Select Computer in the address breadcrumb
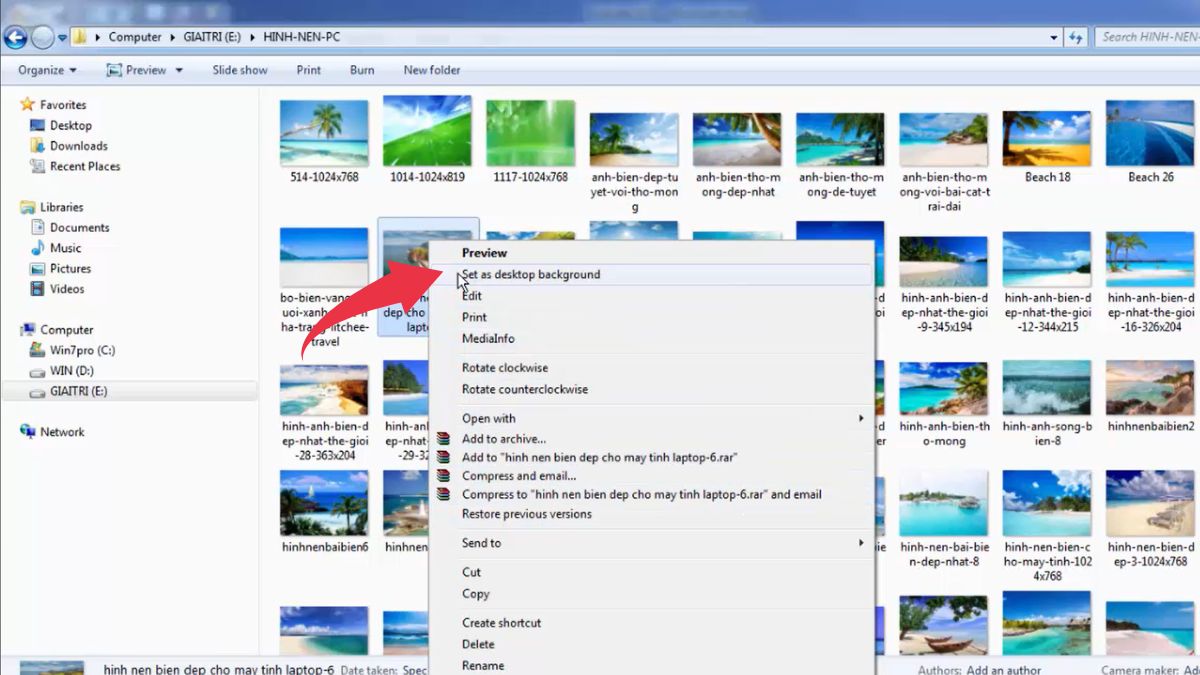The height and width of the screenshot is (675, 1200). click(x=135, y=37)
